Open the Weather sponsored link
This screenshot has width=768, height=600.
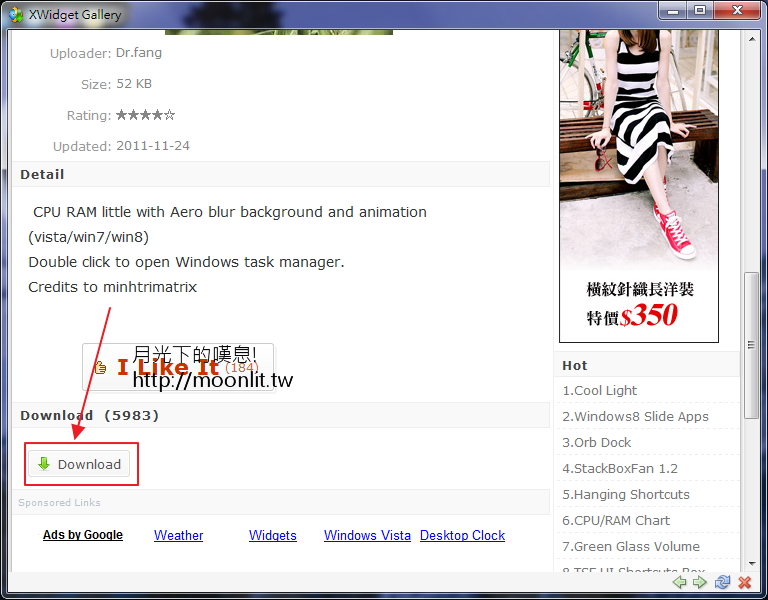tap(178, 536)
